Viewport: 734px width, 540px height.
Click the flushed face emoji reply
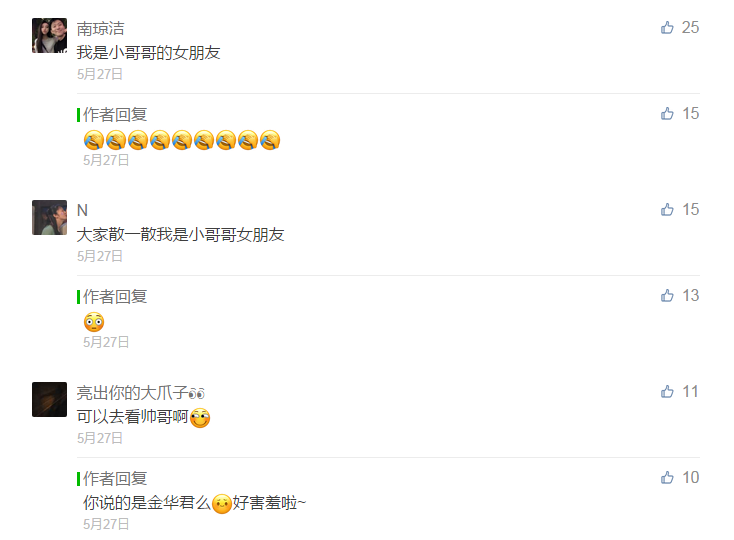[94, 322]
